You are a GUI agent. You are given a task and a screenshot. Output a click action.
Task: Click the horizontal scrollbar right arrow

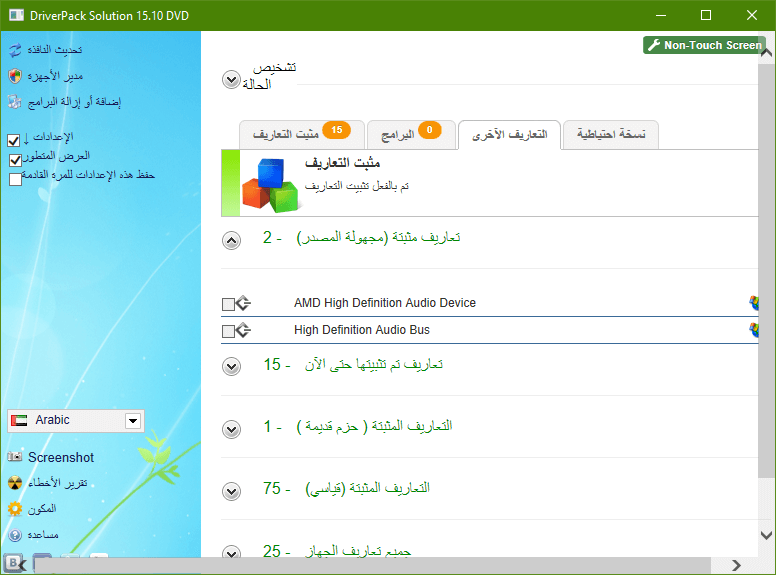click(x=736, y=565)
